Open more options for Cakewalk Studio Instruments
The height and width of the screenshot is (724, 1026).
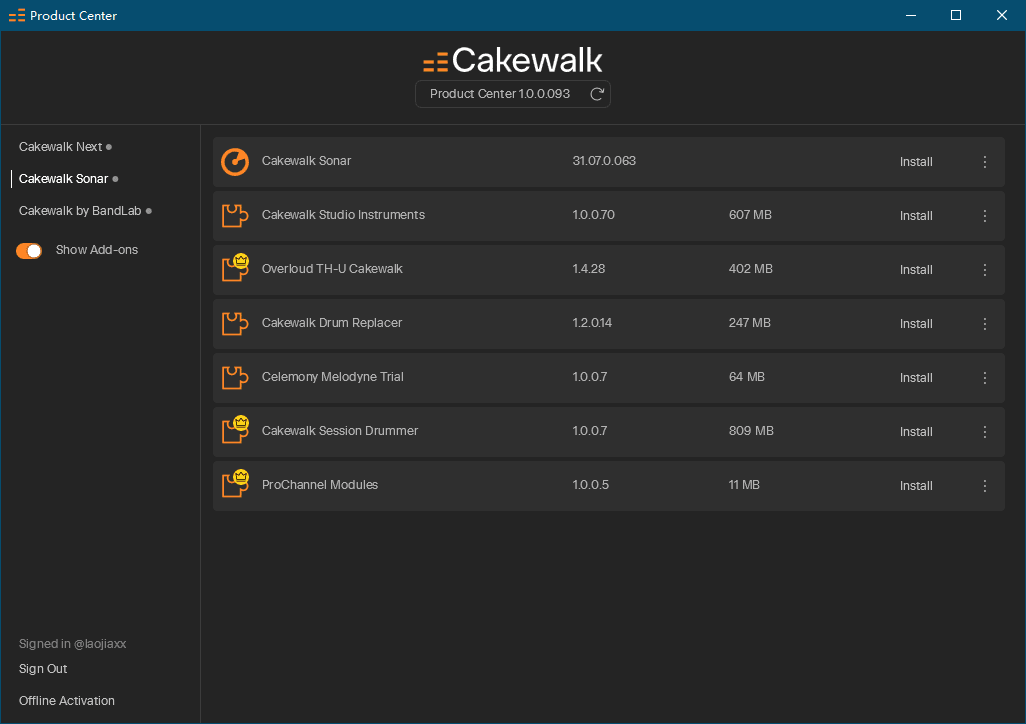(x=985, y=216)
